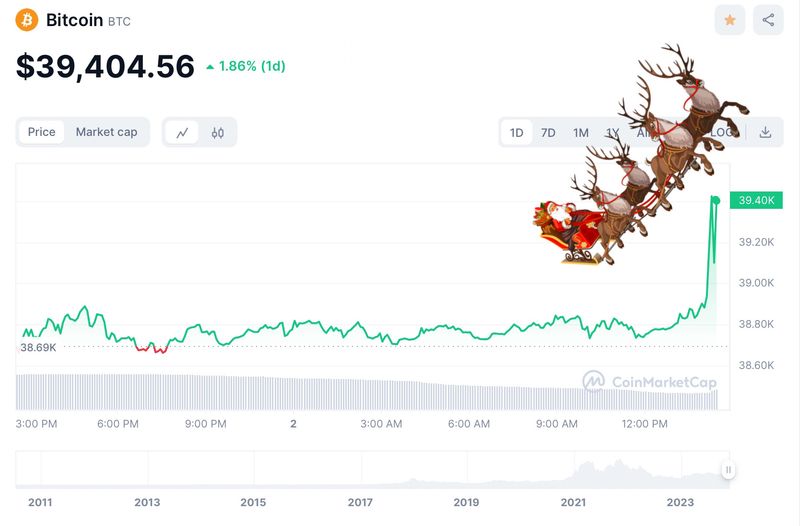Click the 39.40K current price label

pyautogui.click(x=756, y=200)
